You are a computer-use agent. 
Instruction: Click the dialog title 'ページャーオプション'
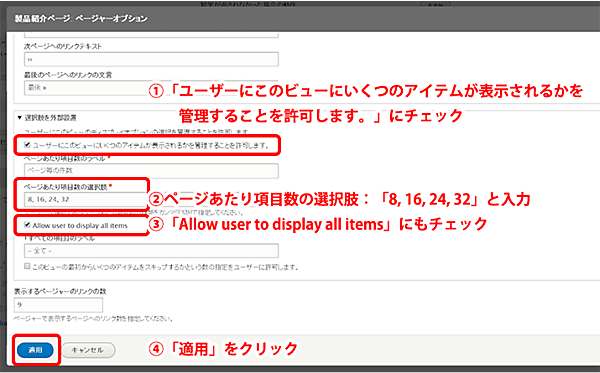click(x=111, y=18)
